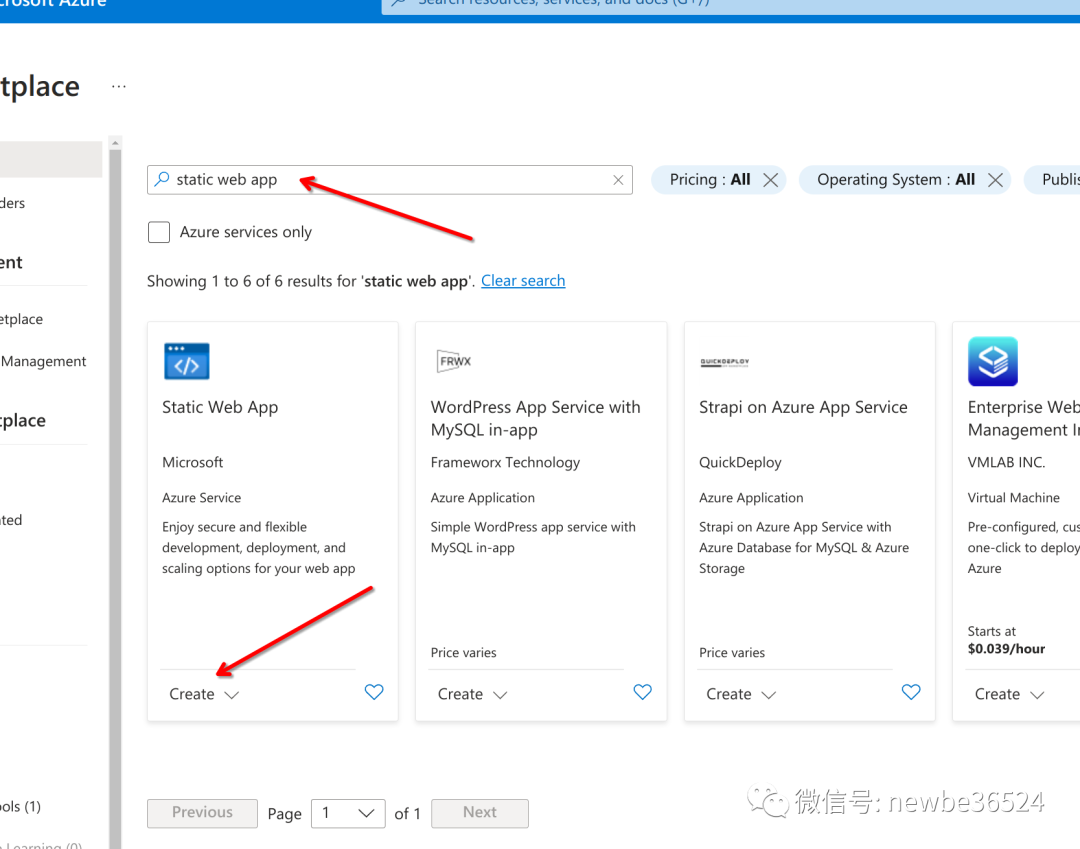Click the Frameworx Technology publisher text
The height and width of the screenshot is (849, 1080).
coord(505,462)
